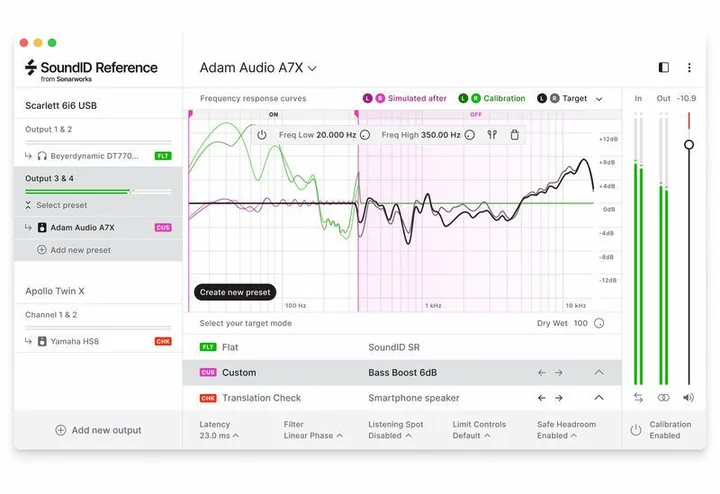The image size is (720, 494).
Task: Select Output 3 & 4
Action: (x=49, y=179)
